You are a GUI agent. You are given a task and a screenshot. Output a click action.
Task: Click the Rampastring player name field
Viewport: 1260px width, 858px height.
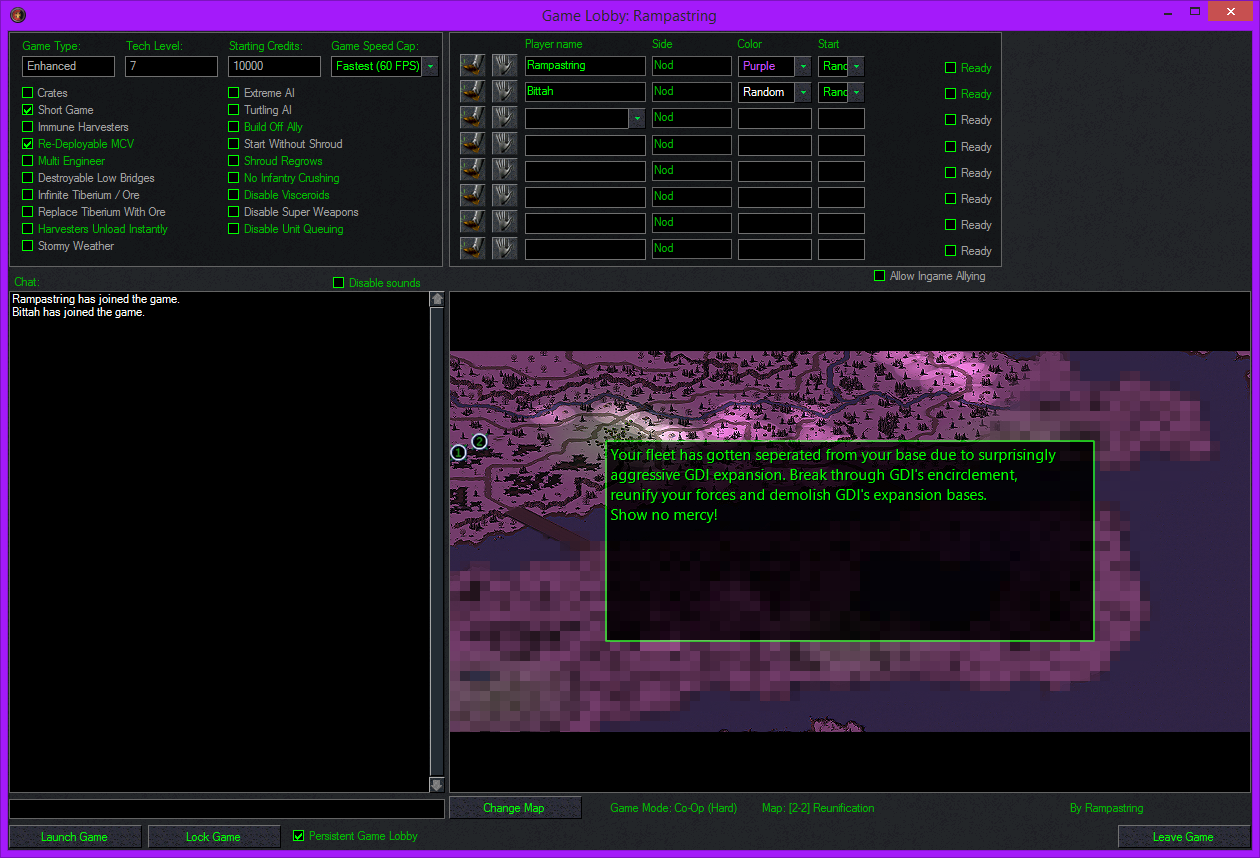[x=585, y=66]
